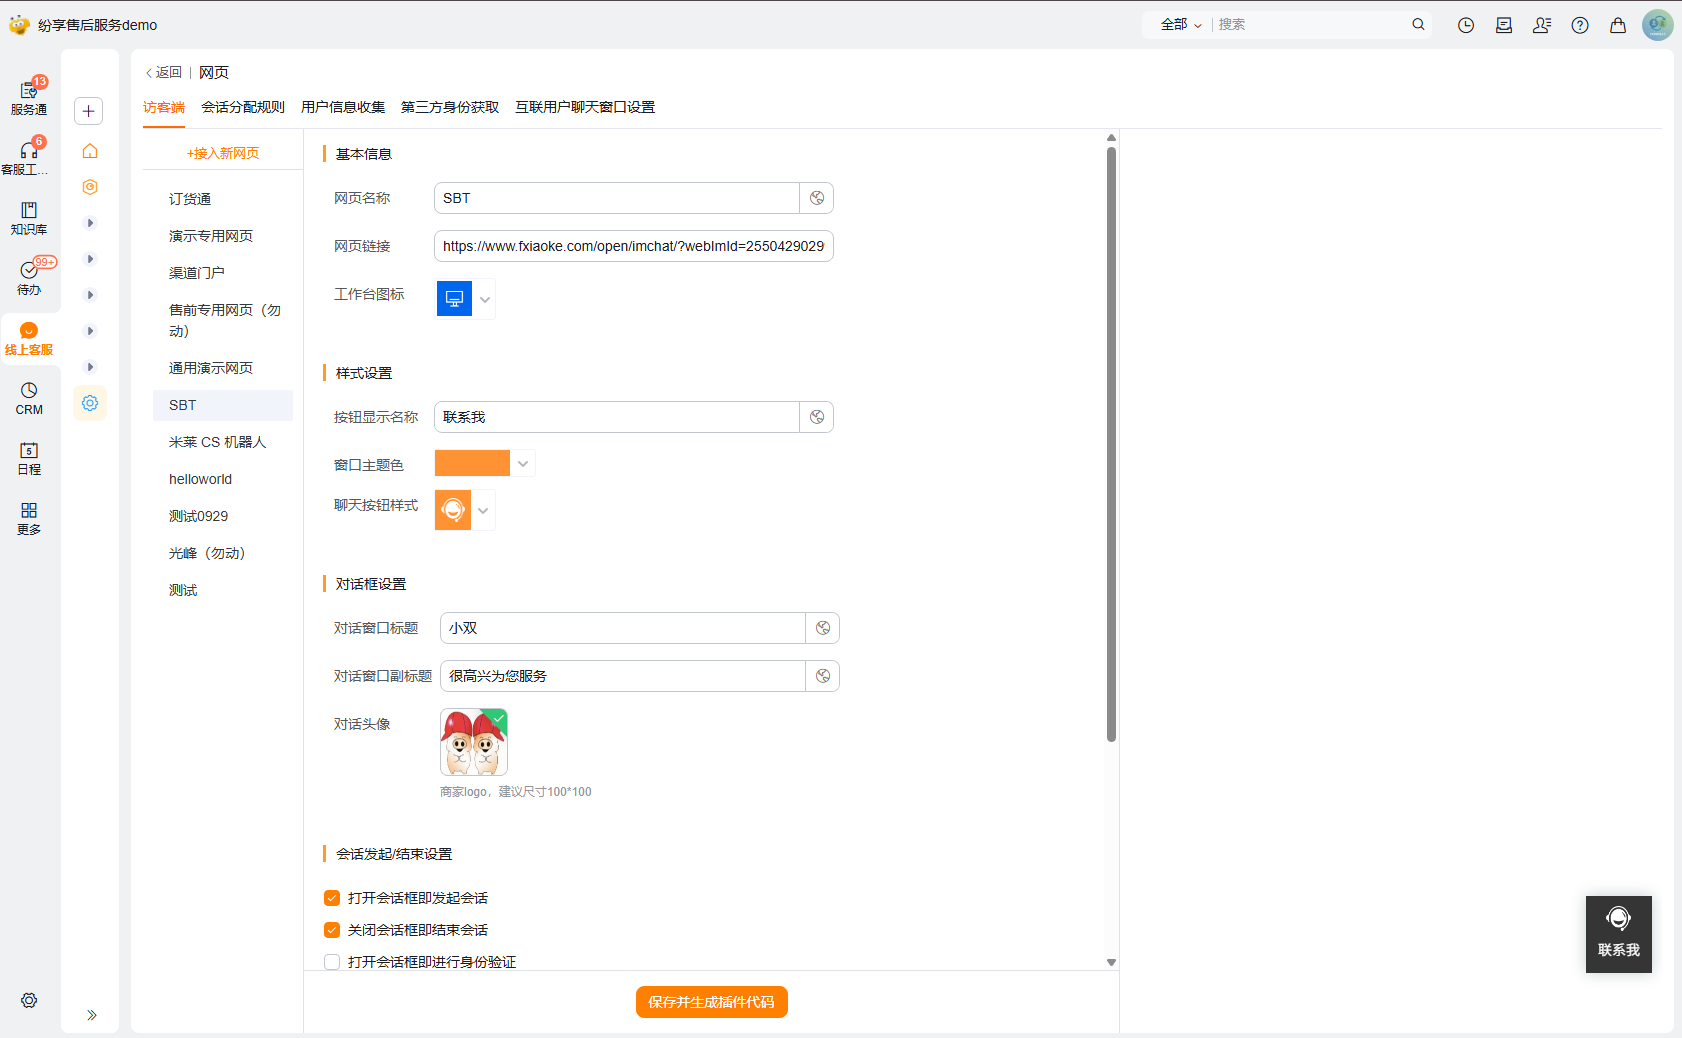This screenshot has height=1038, width=1682.
Task: Click the plus add button in secondary sidebar
Action: pyautogui.click(x=89, y=111)
